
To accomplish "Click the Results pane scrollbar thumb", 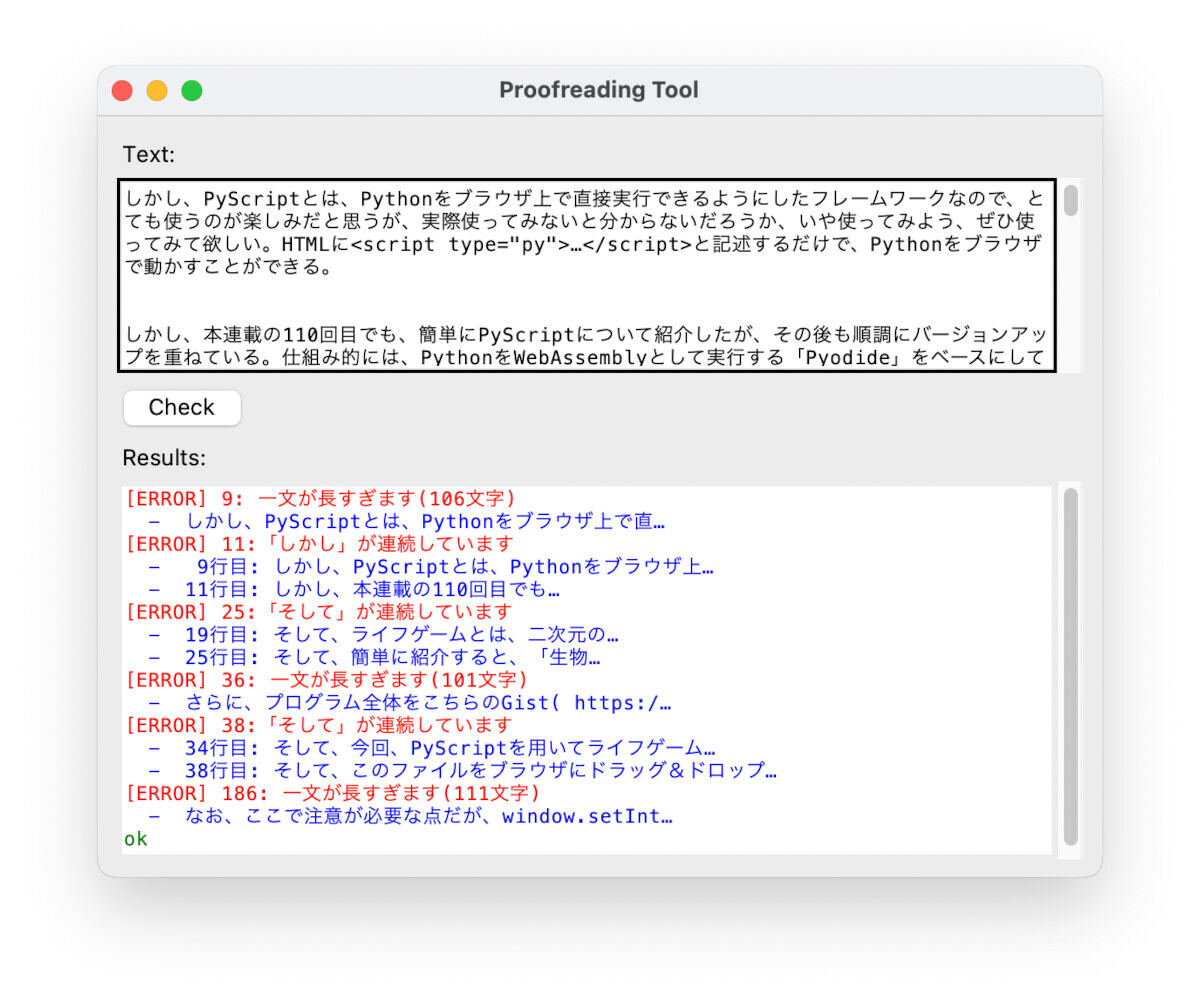I will click(1070, 667).
